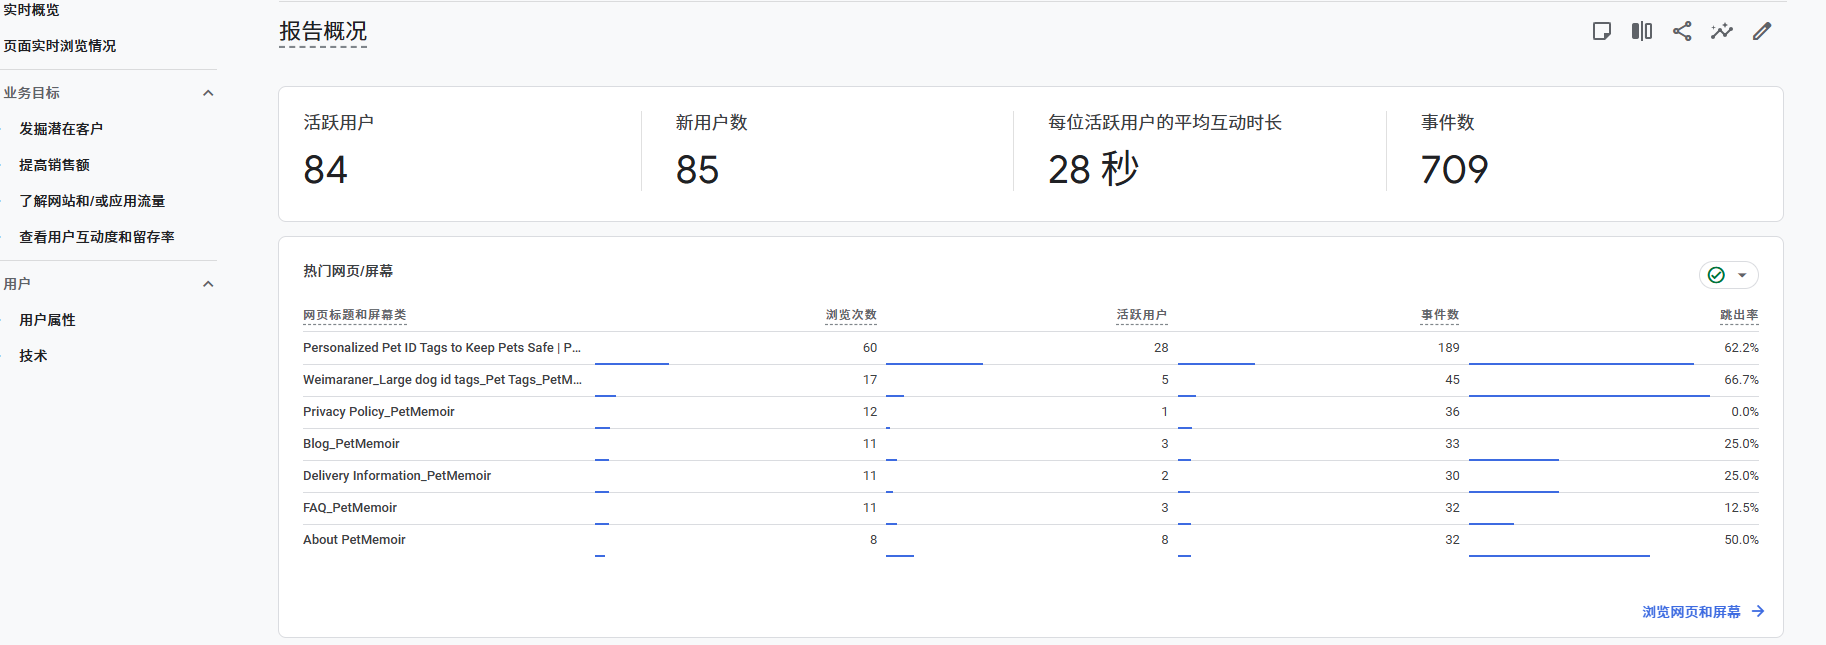This screenshot has width=1826, height=645.
Task: Open 页面实时浏览情况 in the sidebar
Action: click(x=60, y=46)
